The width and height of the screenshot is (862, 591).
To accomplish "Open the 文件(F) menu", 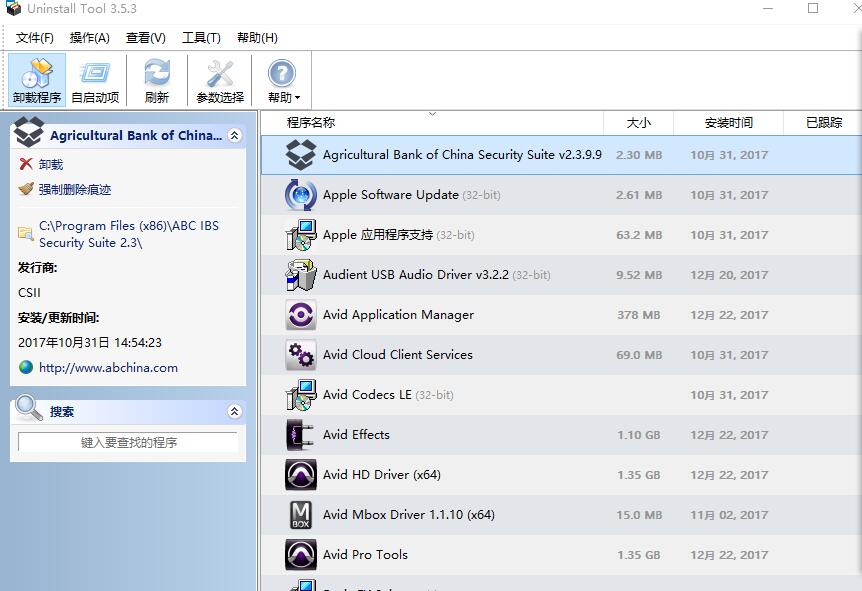I will (35, 37).
